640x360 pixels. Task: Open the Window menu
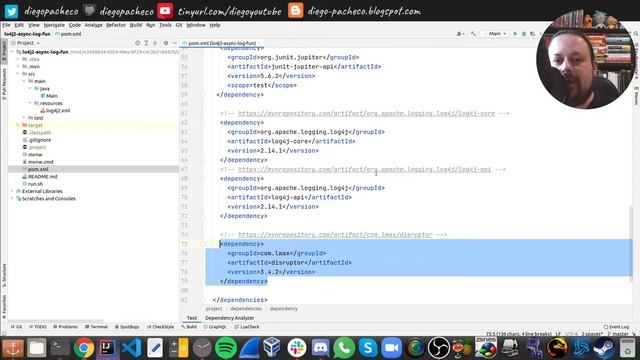(x=196, y=25)
